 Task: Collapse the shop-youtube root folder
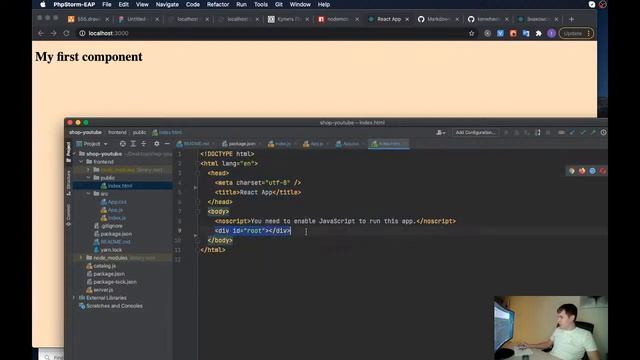tap(75, 154)
